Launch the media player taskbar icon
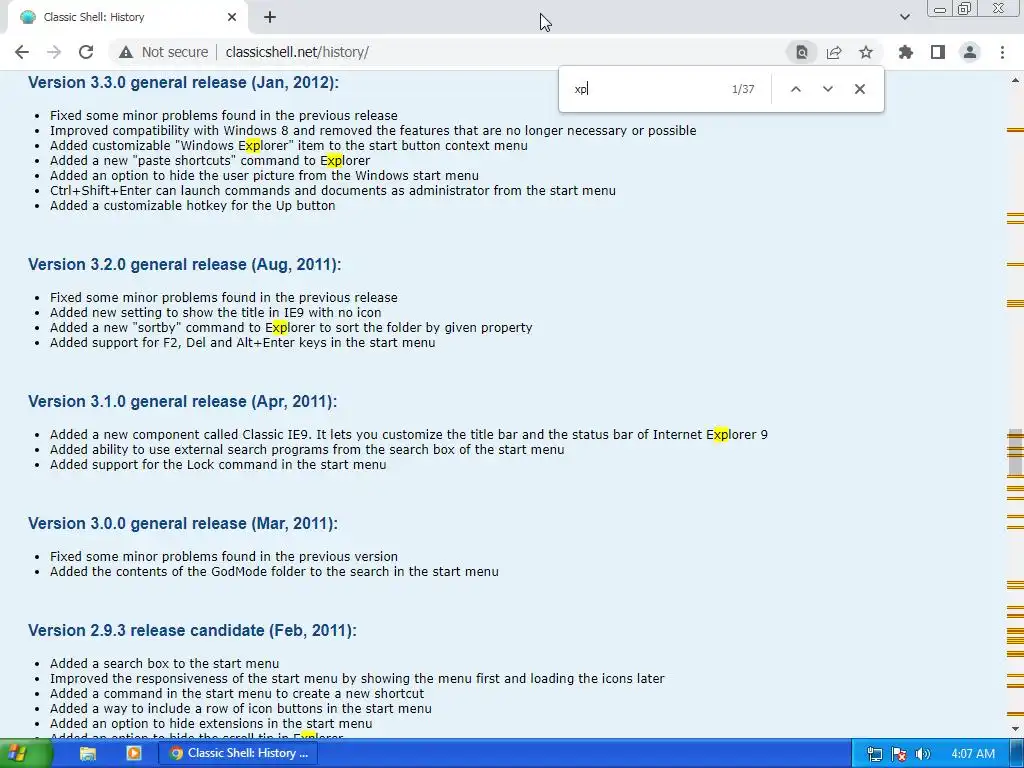Viewport: 1024px width, 768px height. coord(134,754)
